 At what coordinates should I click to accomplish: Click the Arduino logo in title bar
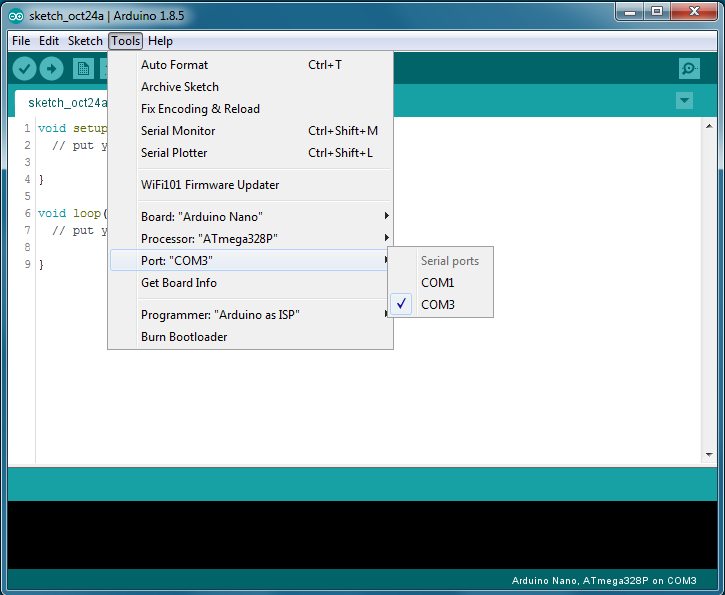[x=16, y=16]
